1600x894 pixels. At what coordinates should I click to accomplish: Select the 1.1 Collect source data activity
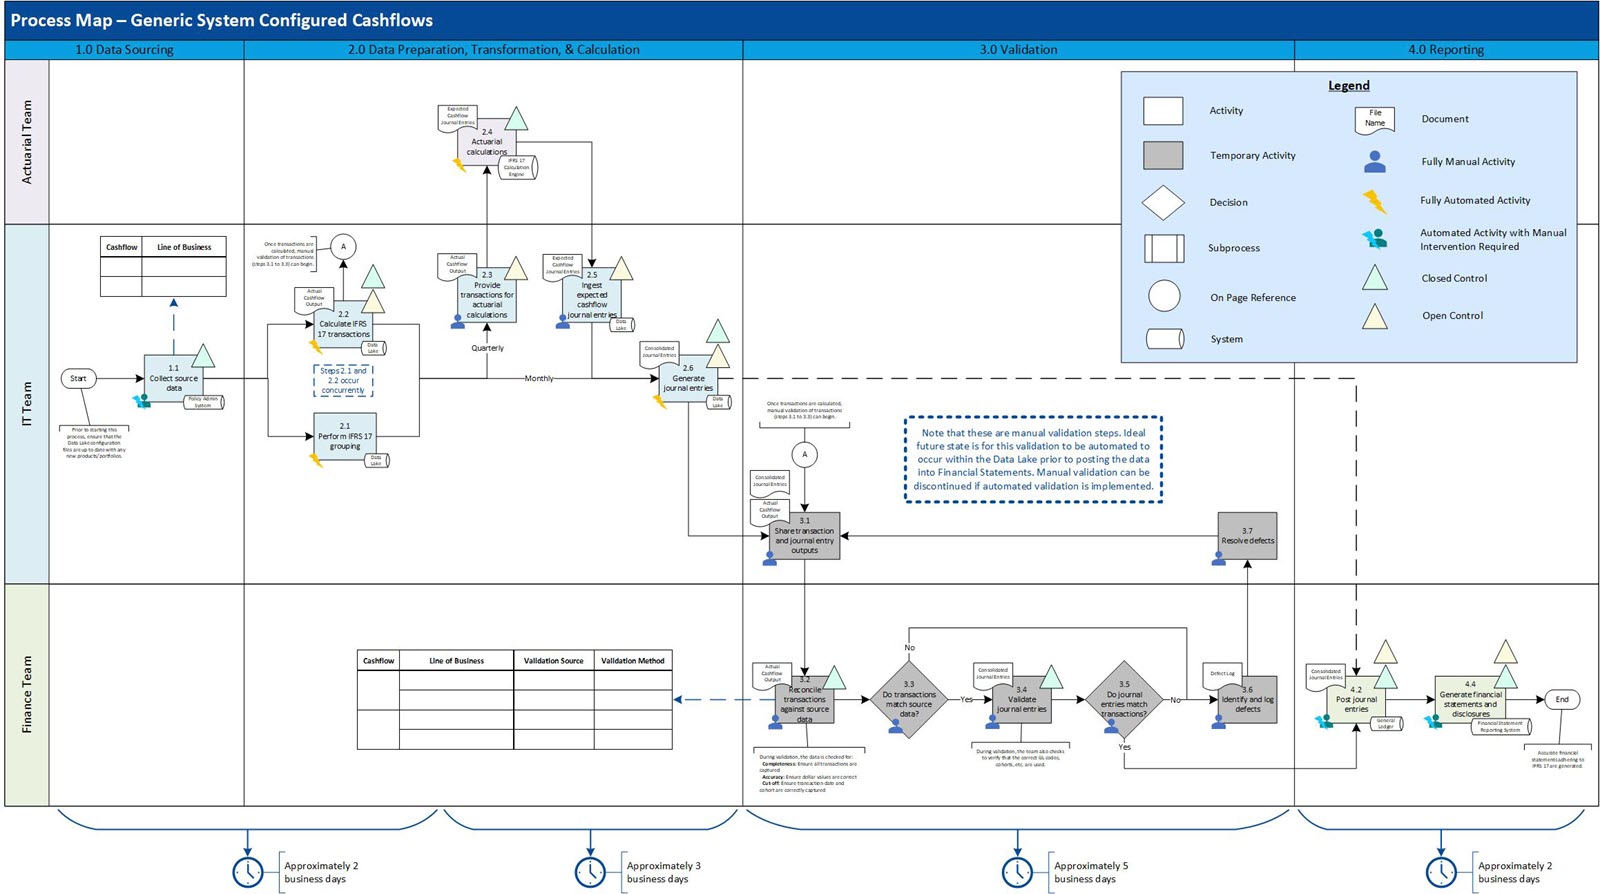(x=173, y=379)
